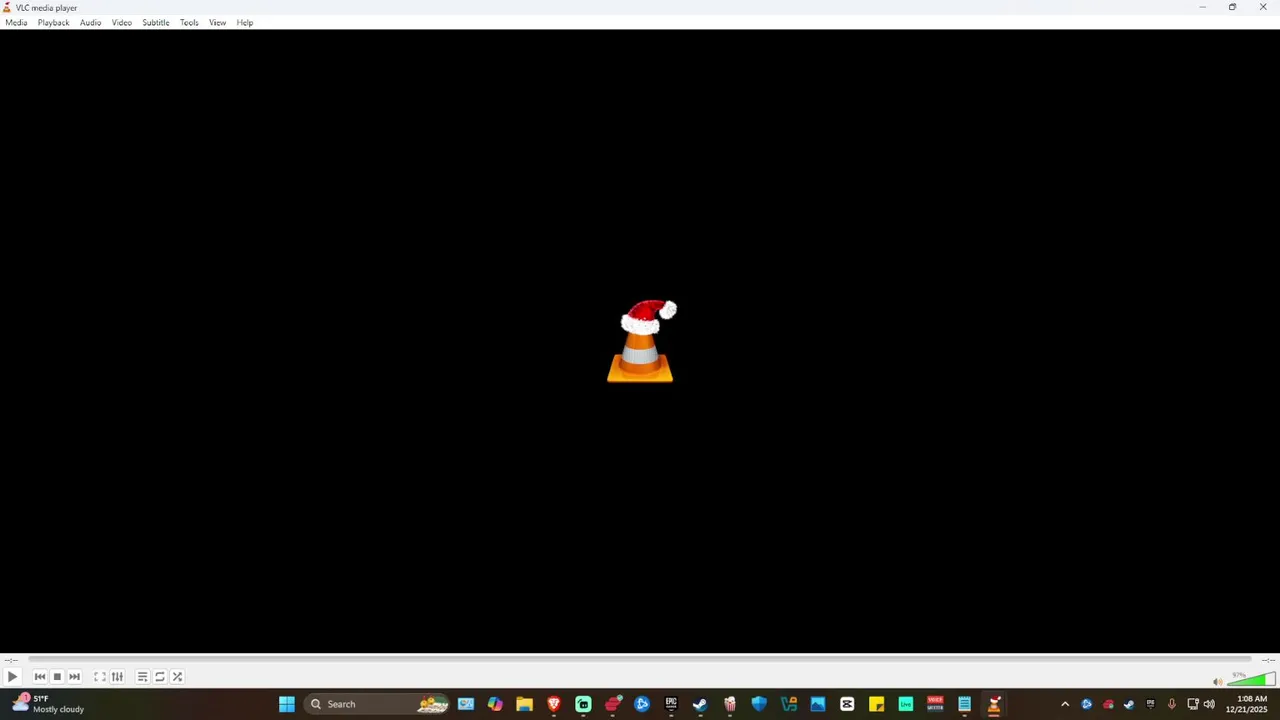Viewport: 1280px width, 720px height.
Task: Open the Help menu
Action: [x=245, y=22]
